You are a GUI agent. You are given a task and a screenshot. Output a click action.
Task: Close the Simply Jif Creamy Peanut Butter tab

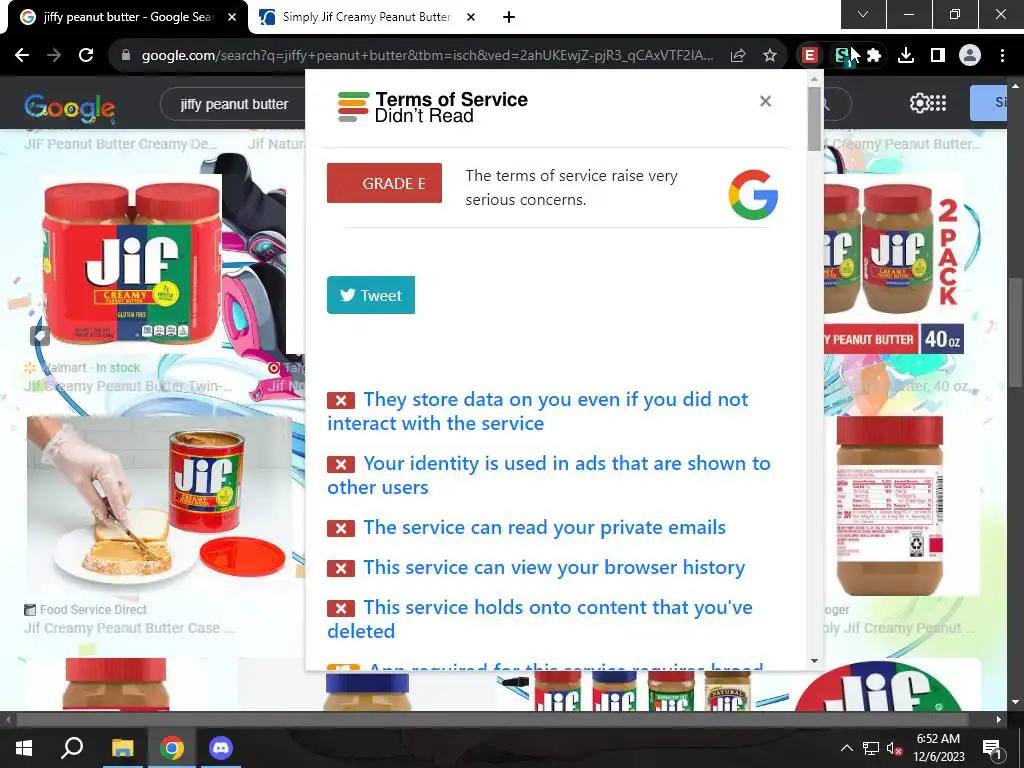tap(471, 17)
